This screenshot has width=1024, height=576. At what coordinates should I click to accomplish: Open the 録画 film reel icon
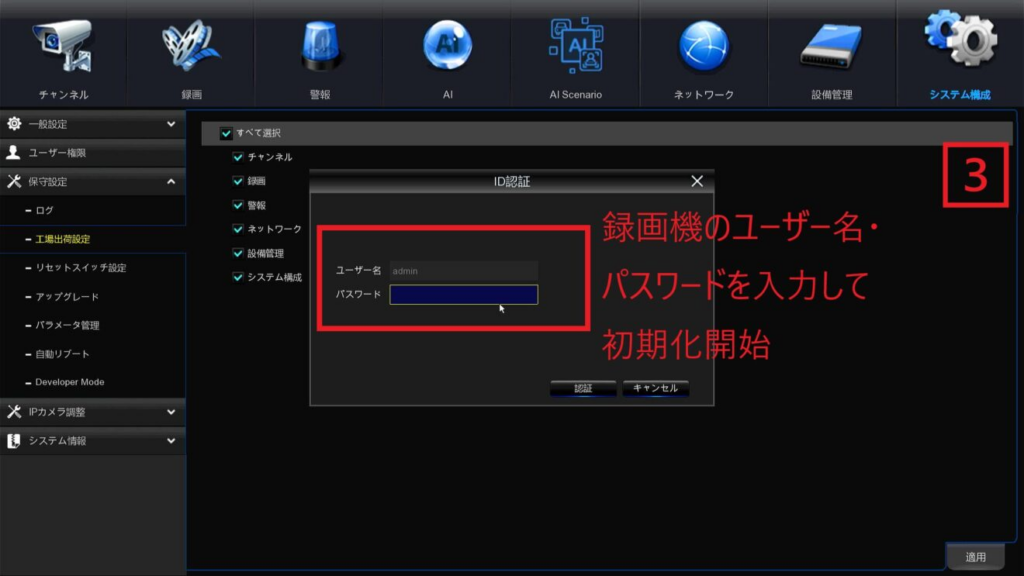pos(191,47)
